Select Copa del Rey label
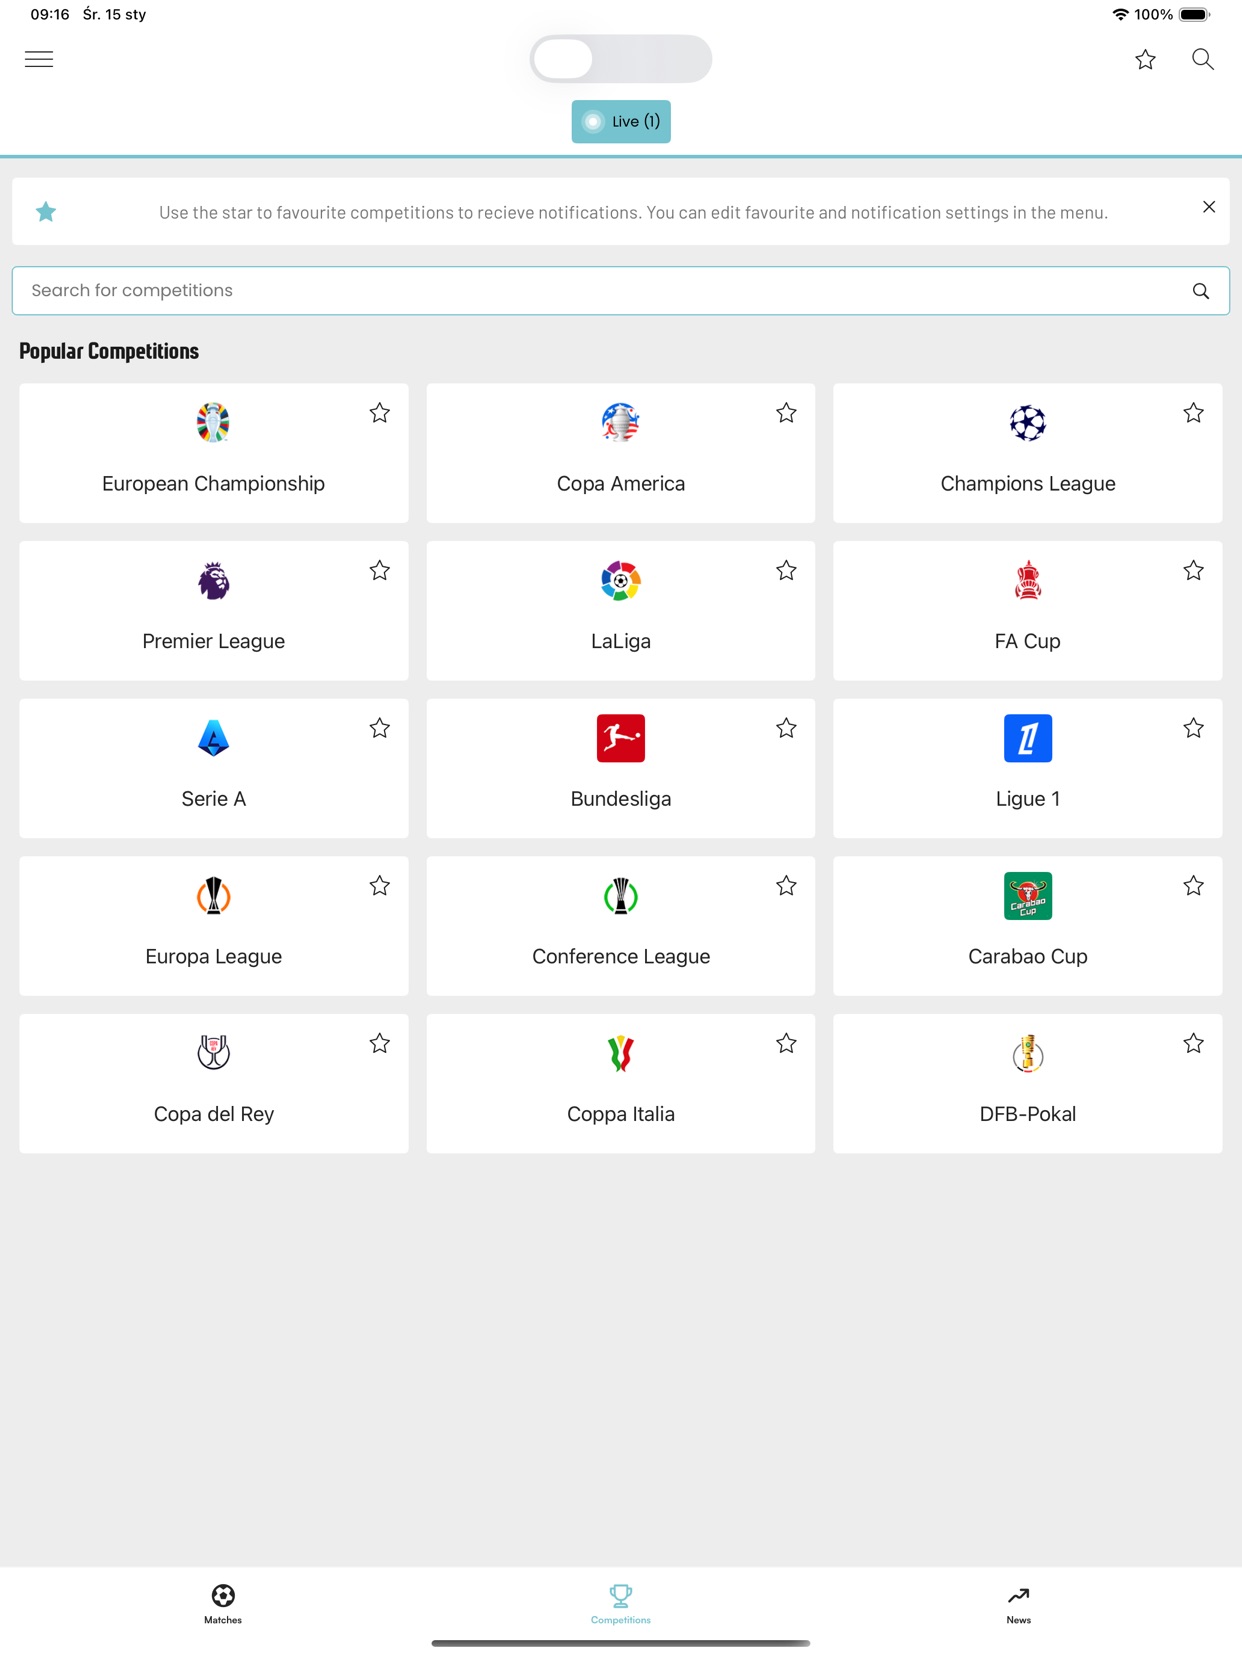Image resolution: width=1242 pixels, height=1656 pixels. click(x=213, y=1114)
